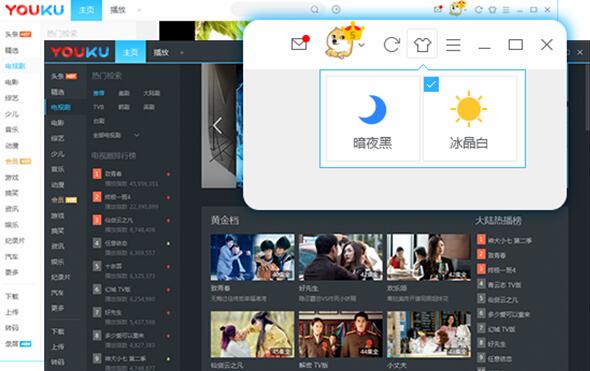Image resolution: width=590 pixels, height=371 pixels.
Task: Click the Shiba dog avatar with crown
Action: [x=344, y=42]
